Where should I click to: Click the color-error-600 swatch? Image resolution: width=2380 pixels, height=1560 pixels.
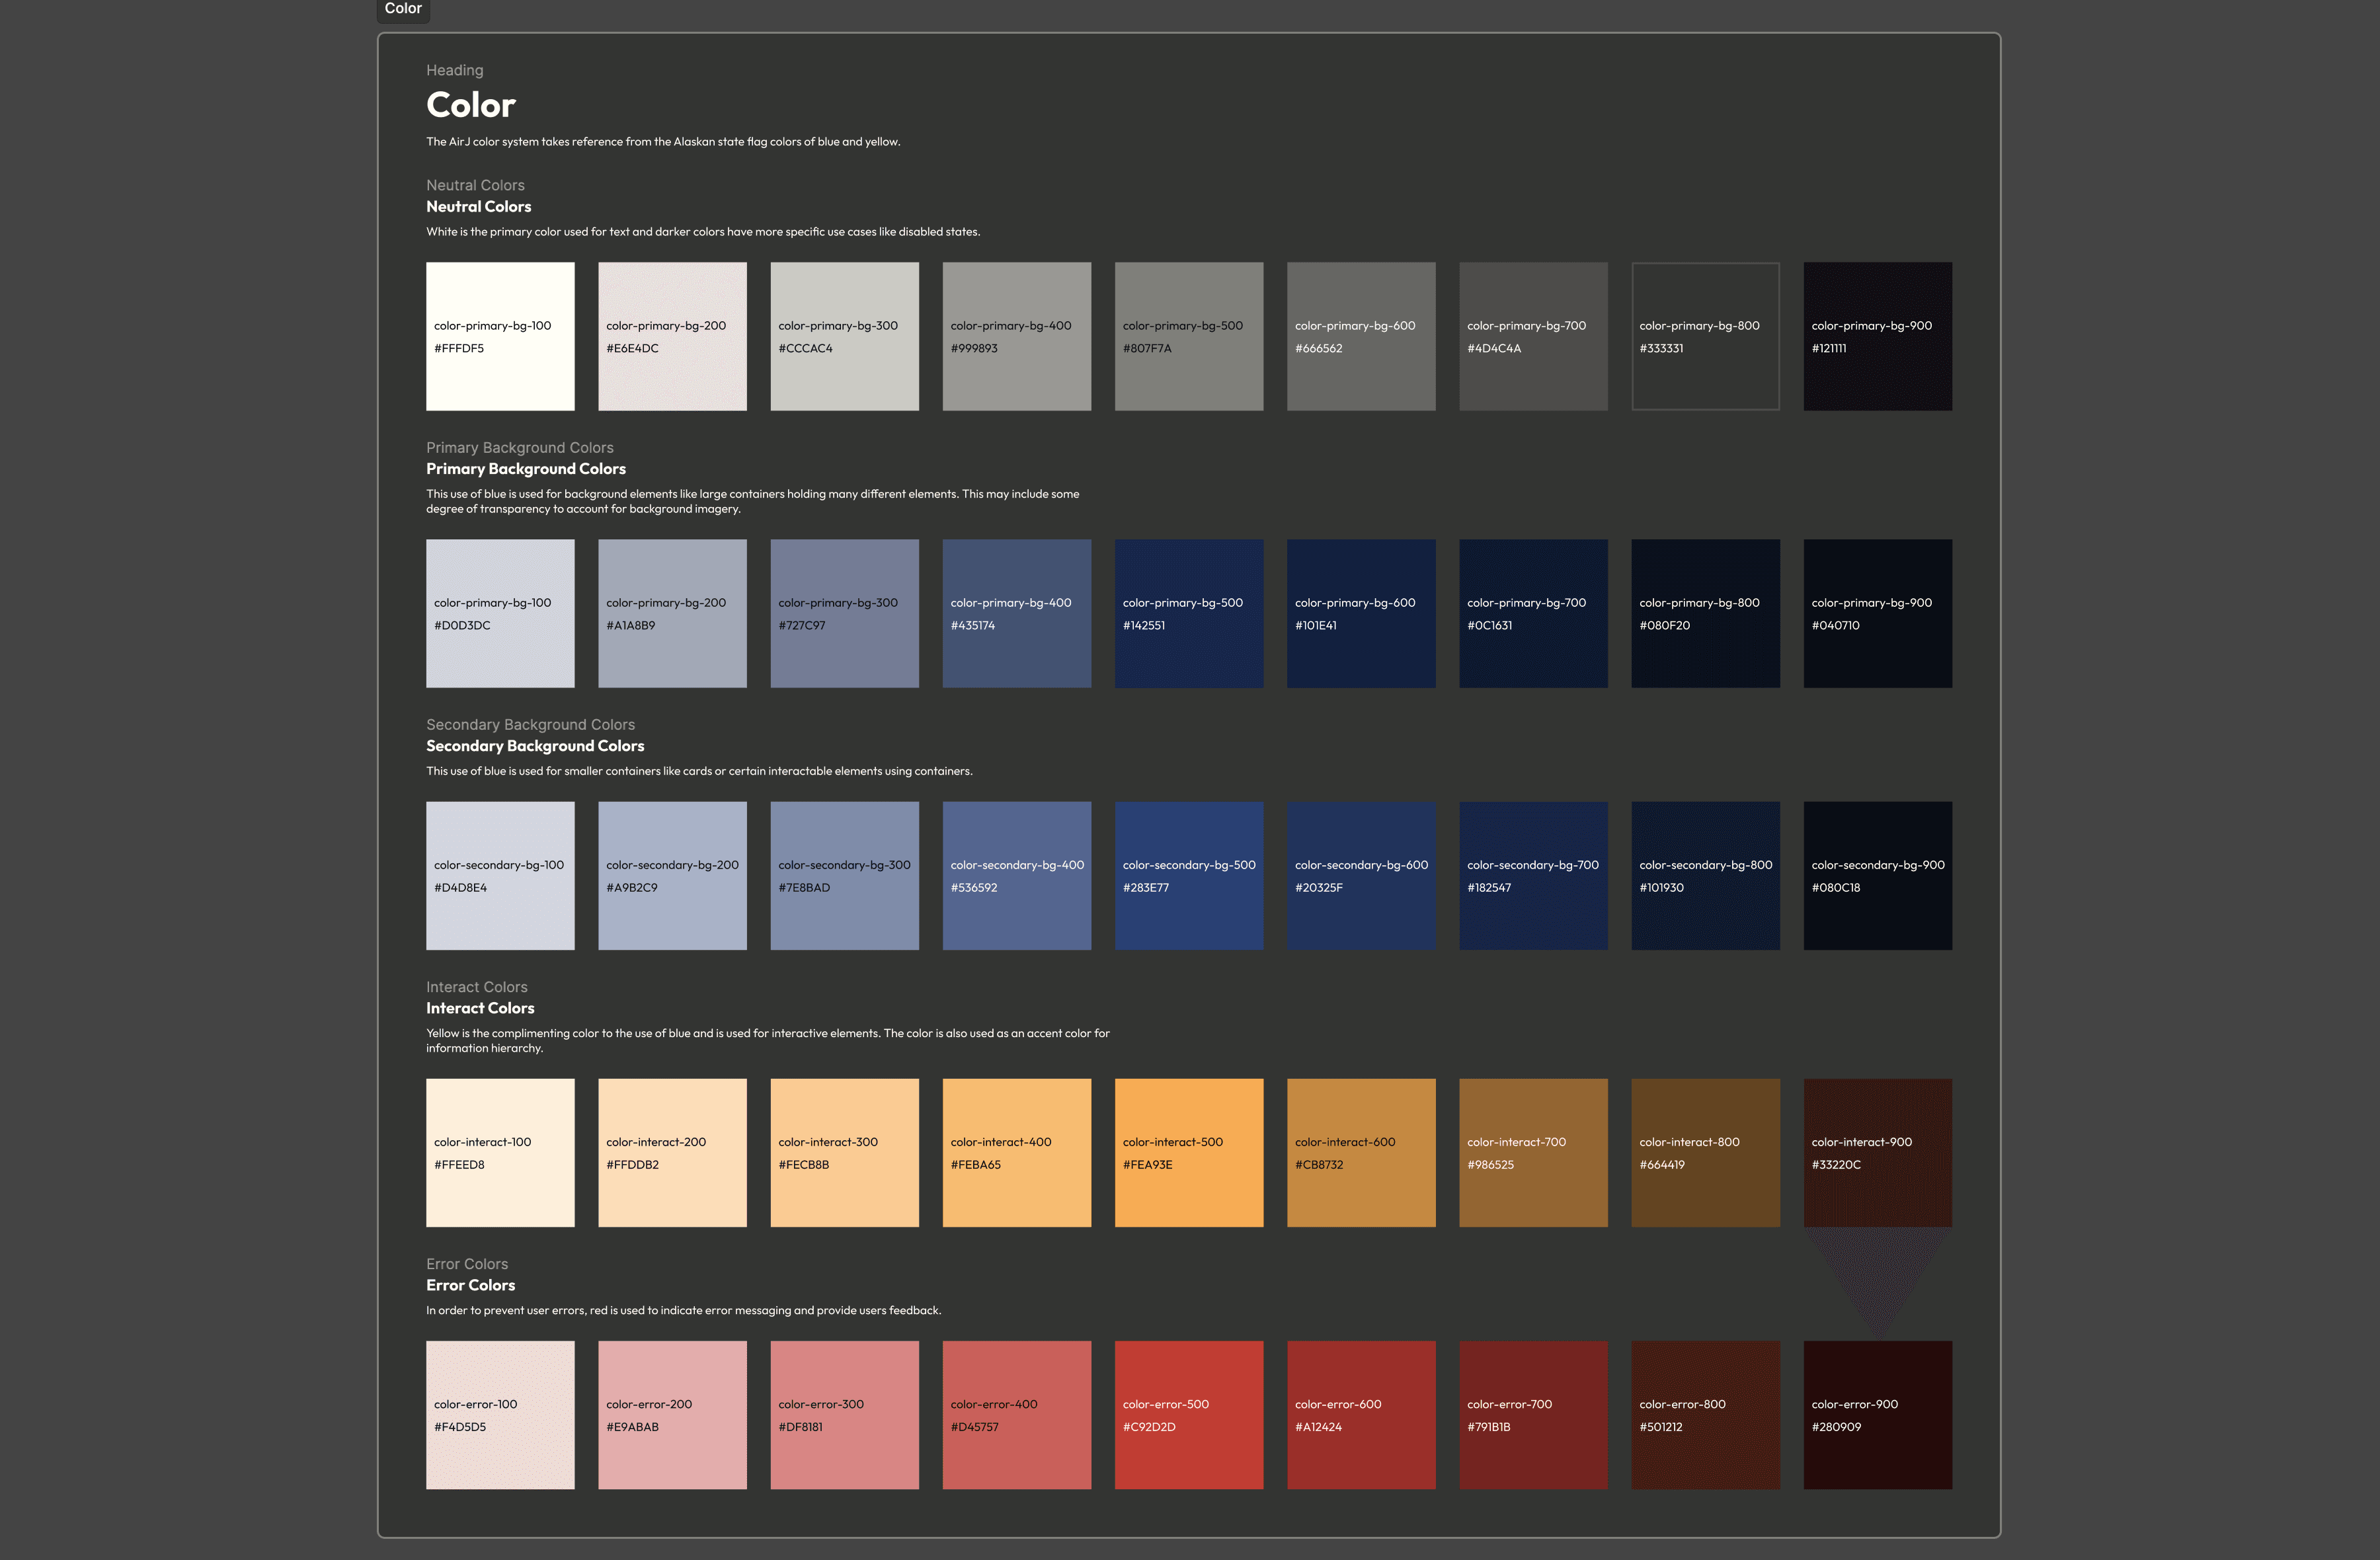[x=1361, y=1415]
